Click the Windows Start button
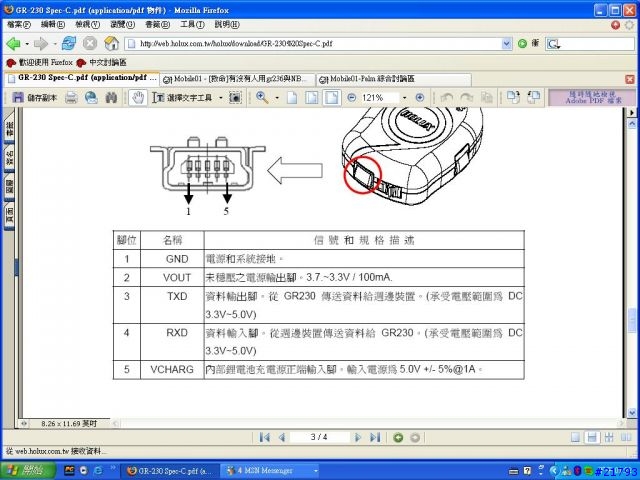Image resolution: width=640 pixels, height=480 pixels. (27, 471)
